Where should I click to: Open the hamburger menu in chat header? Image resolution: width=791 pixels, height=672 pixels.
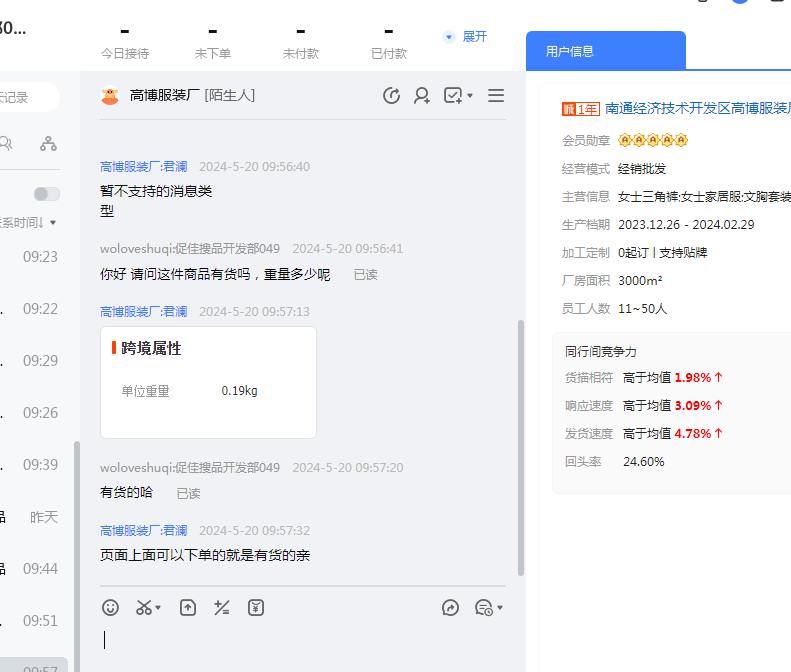click(496, 96)
